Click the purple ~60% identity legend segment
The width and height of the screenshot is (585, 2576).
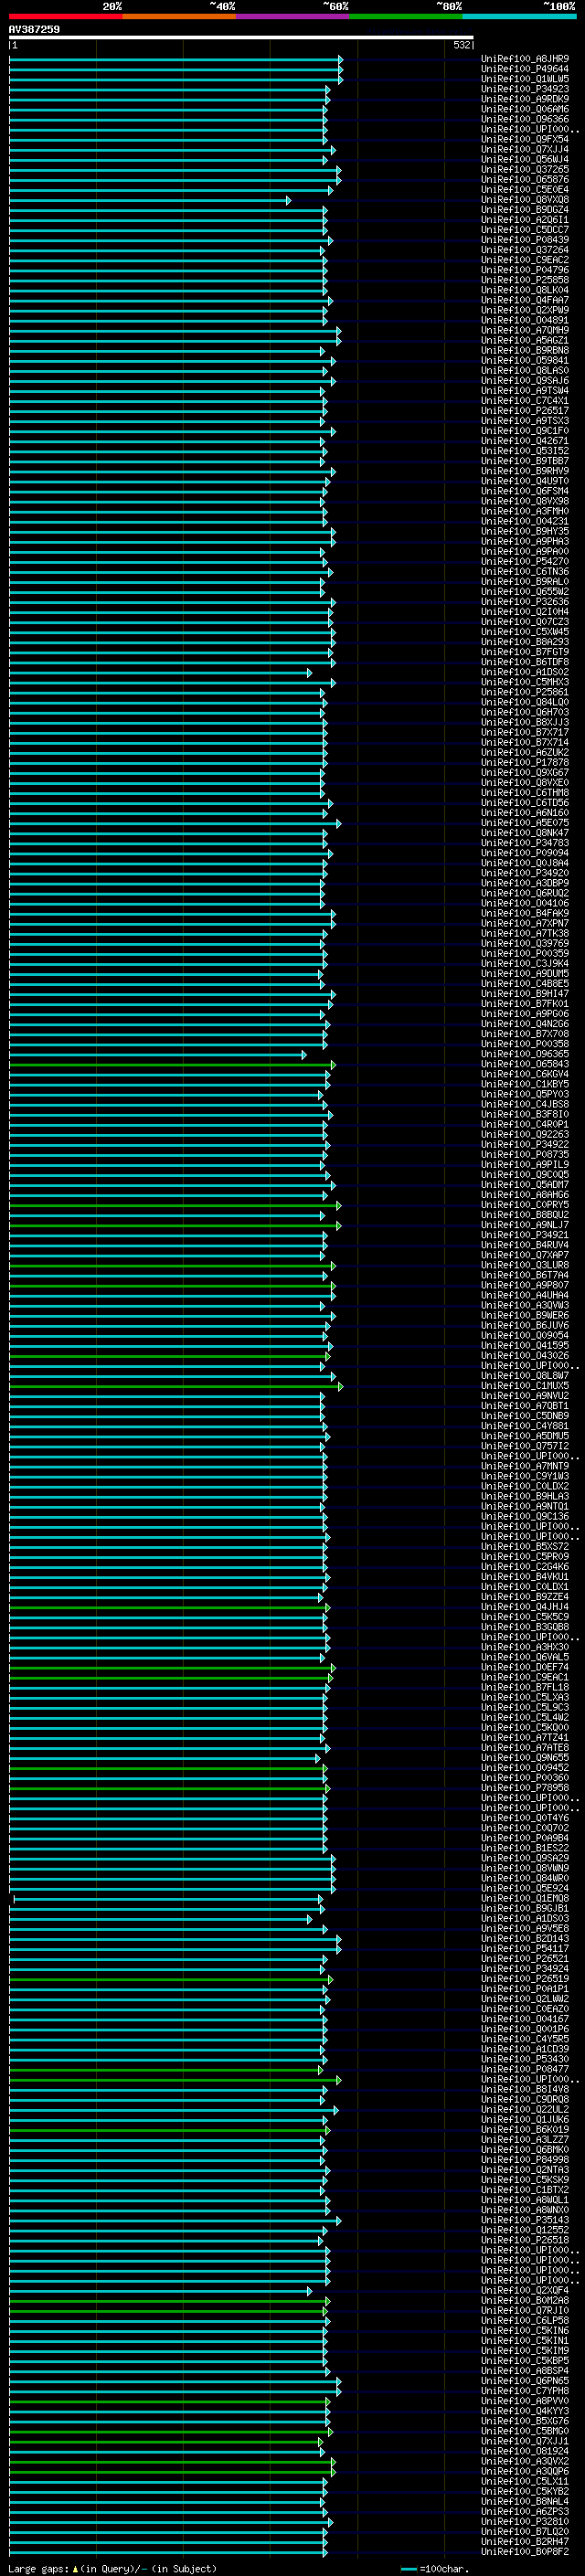tap(293, 16)
